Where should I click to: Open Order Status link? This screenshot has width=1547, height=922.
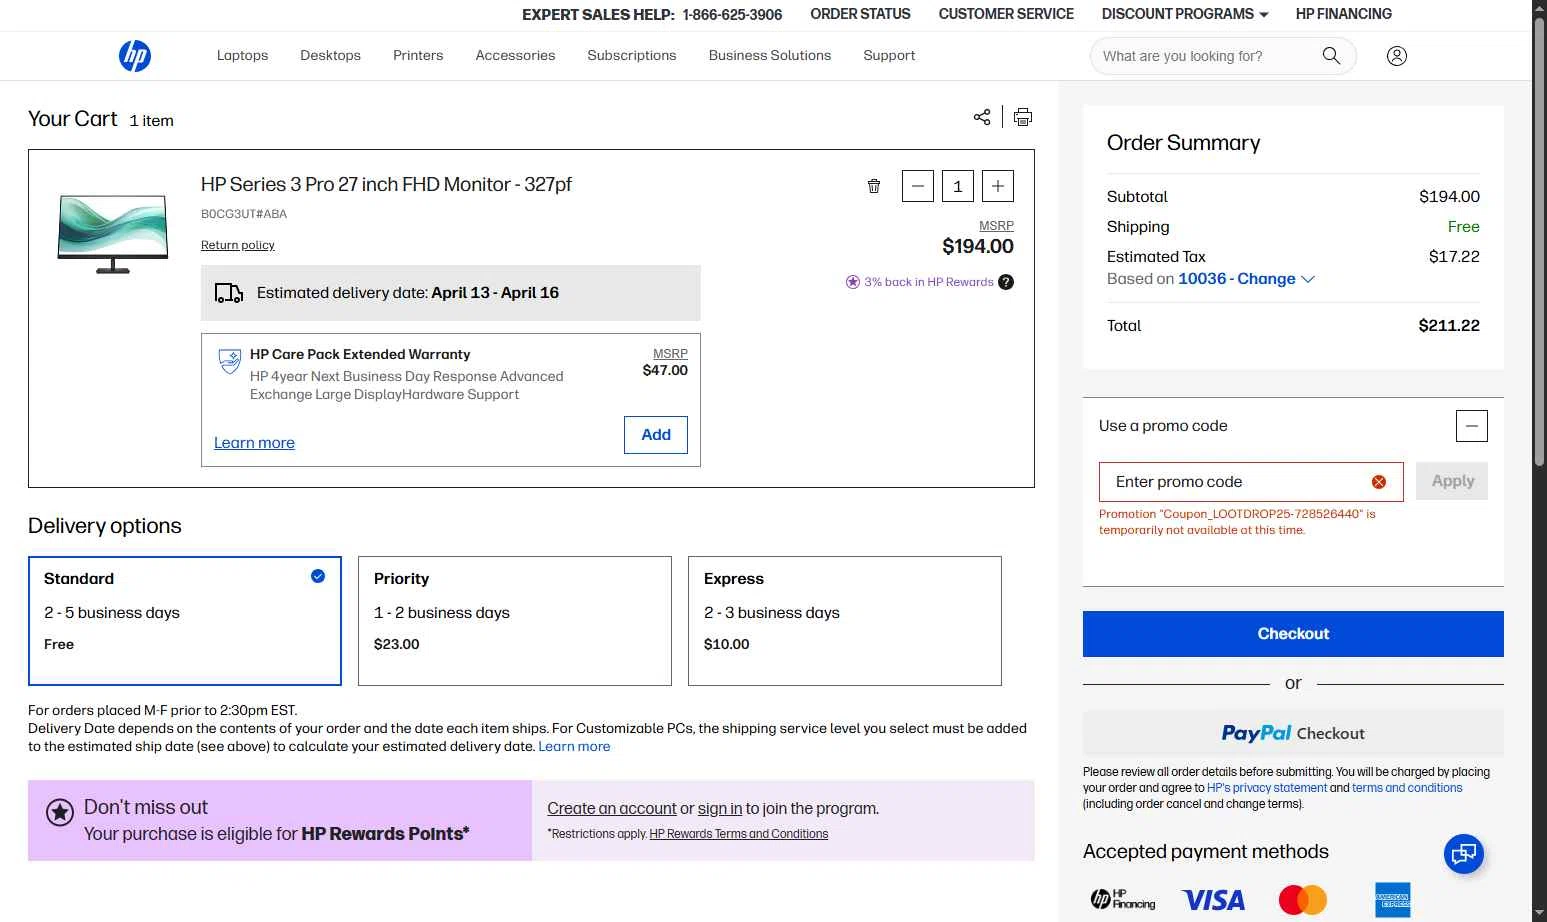(x=860, y=14)
